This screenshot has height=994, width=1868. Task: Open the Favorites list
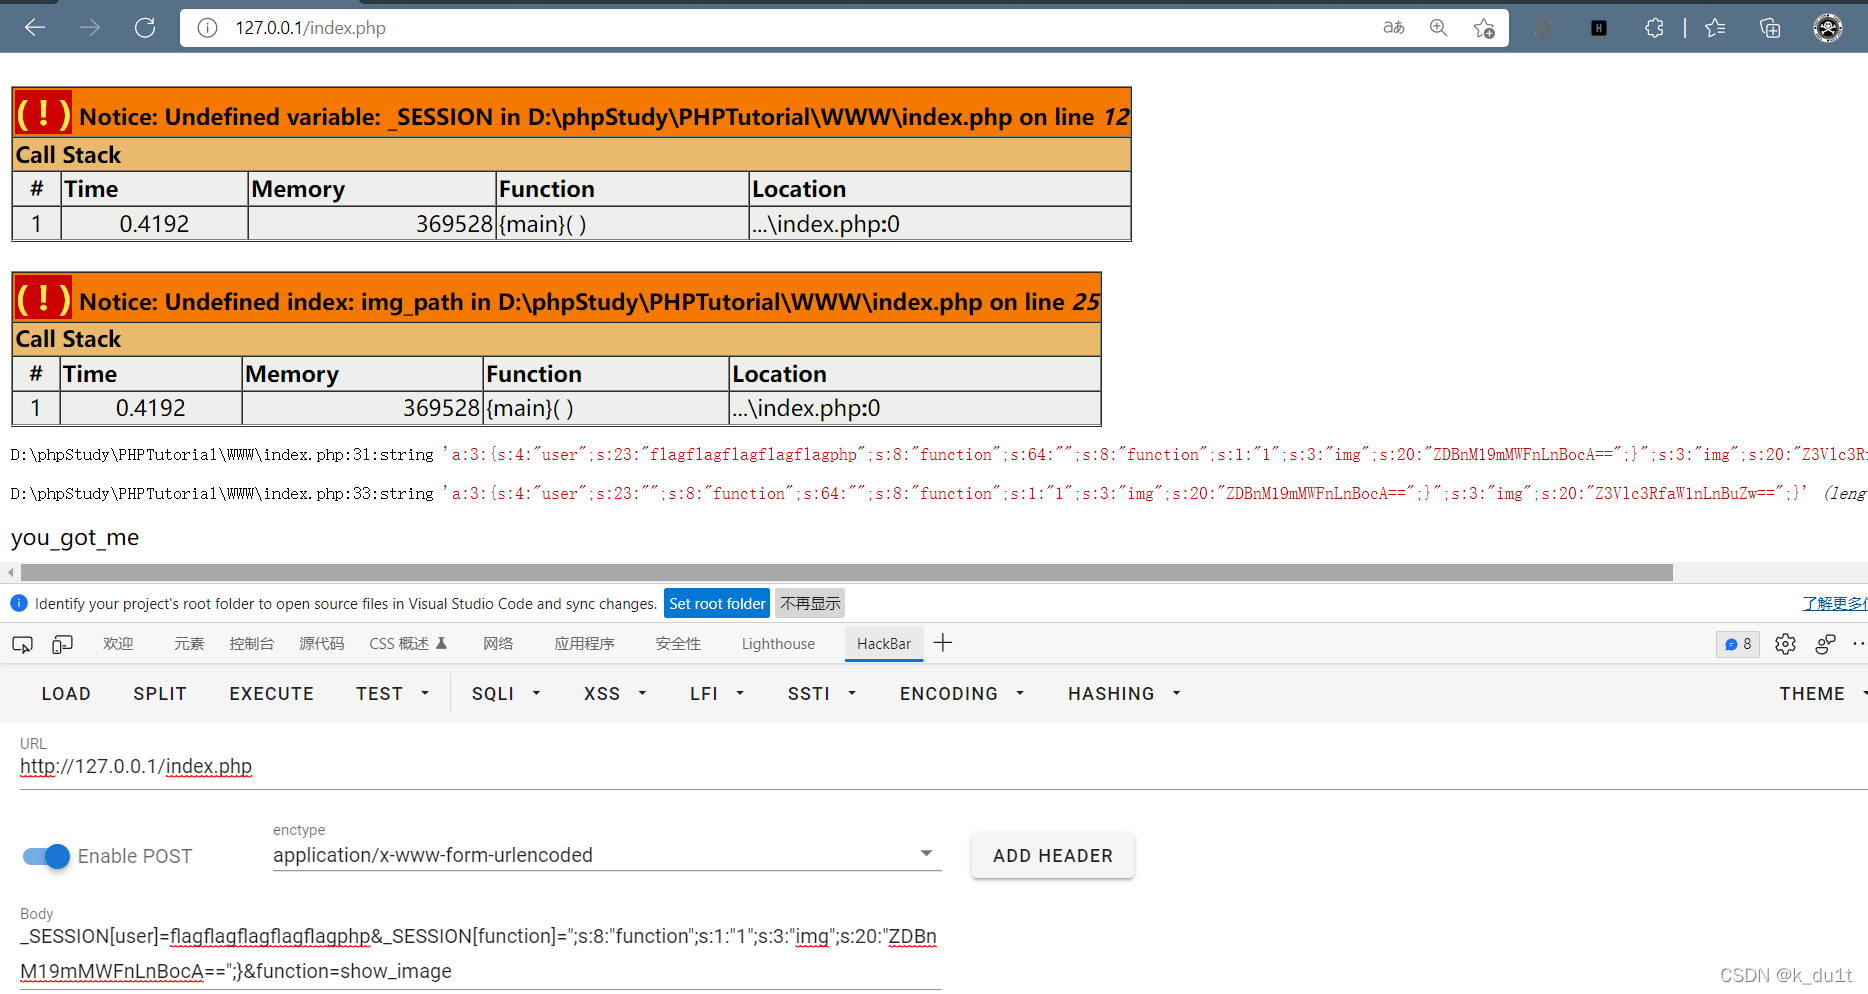pos(1715,28)
